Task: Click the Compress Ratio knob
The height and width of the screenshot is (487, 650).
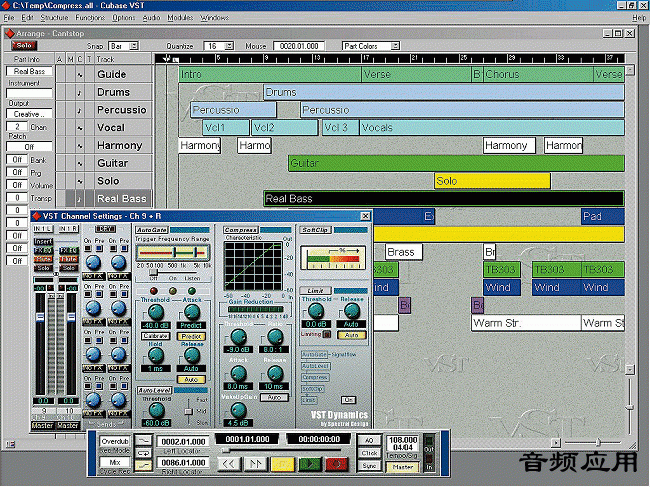Action: point(274,338)
